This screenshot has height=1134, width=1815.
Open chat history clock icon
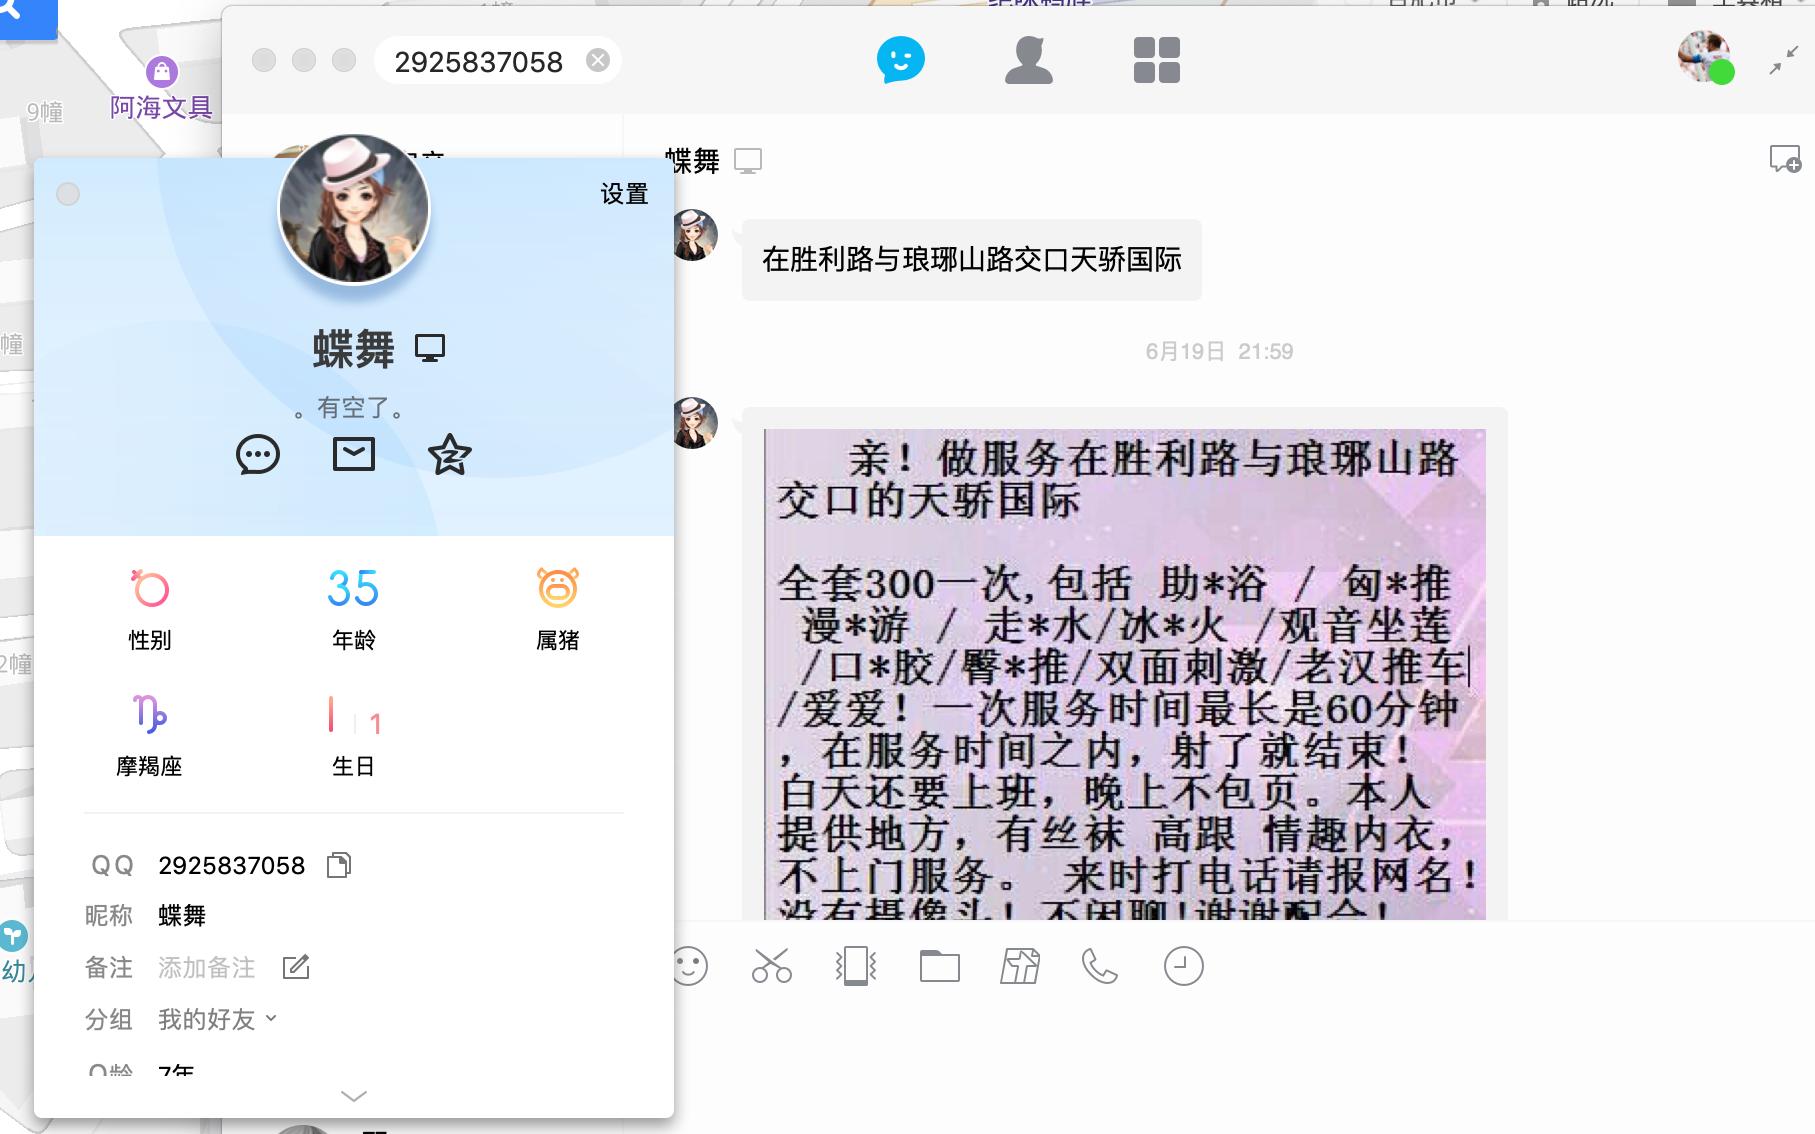[1183, 966]
